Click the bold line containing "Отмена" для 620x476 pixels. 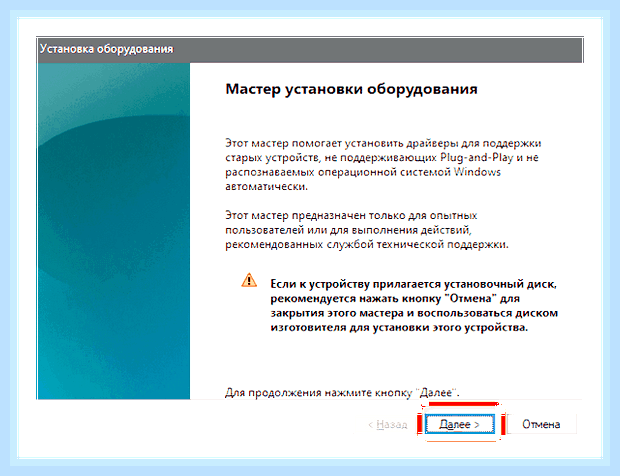395,298
